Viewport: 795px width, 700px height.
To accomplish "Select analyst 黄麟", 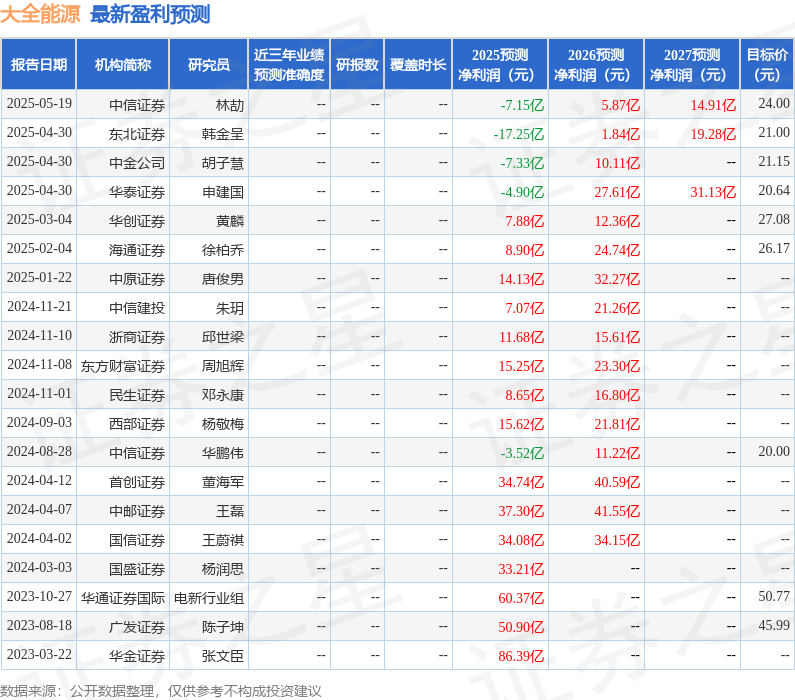I will point(230,221).
